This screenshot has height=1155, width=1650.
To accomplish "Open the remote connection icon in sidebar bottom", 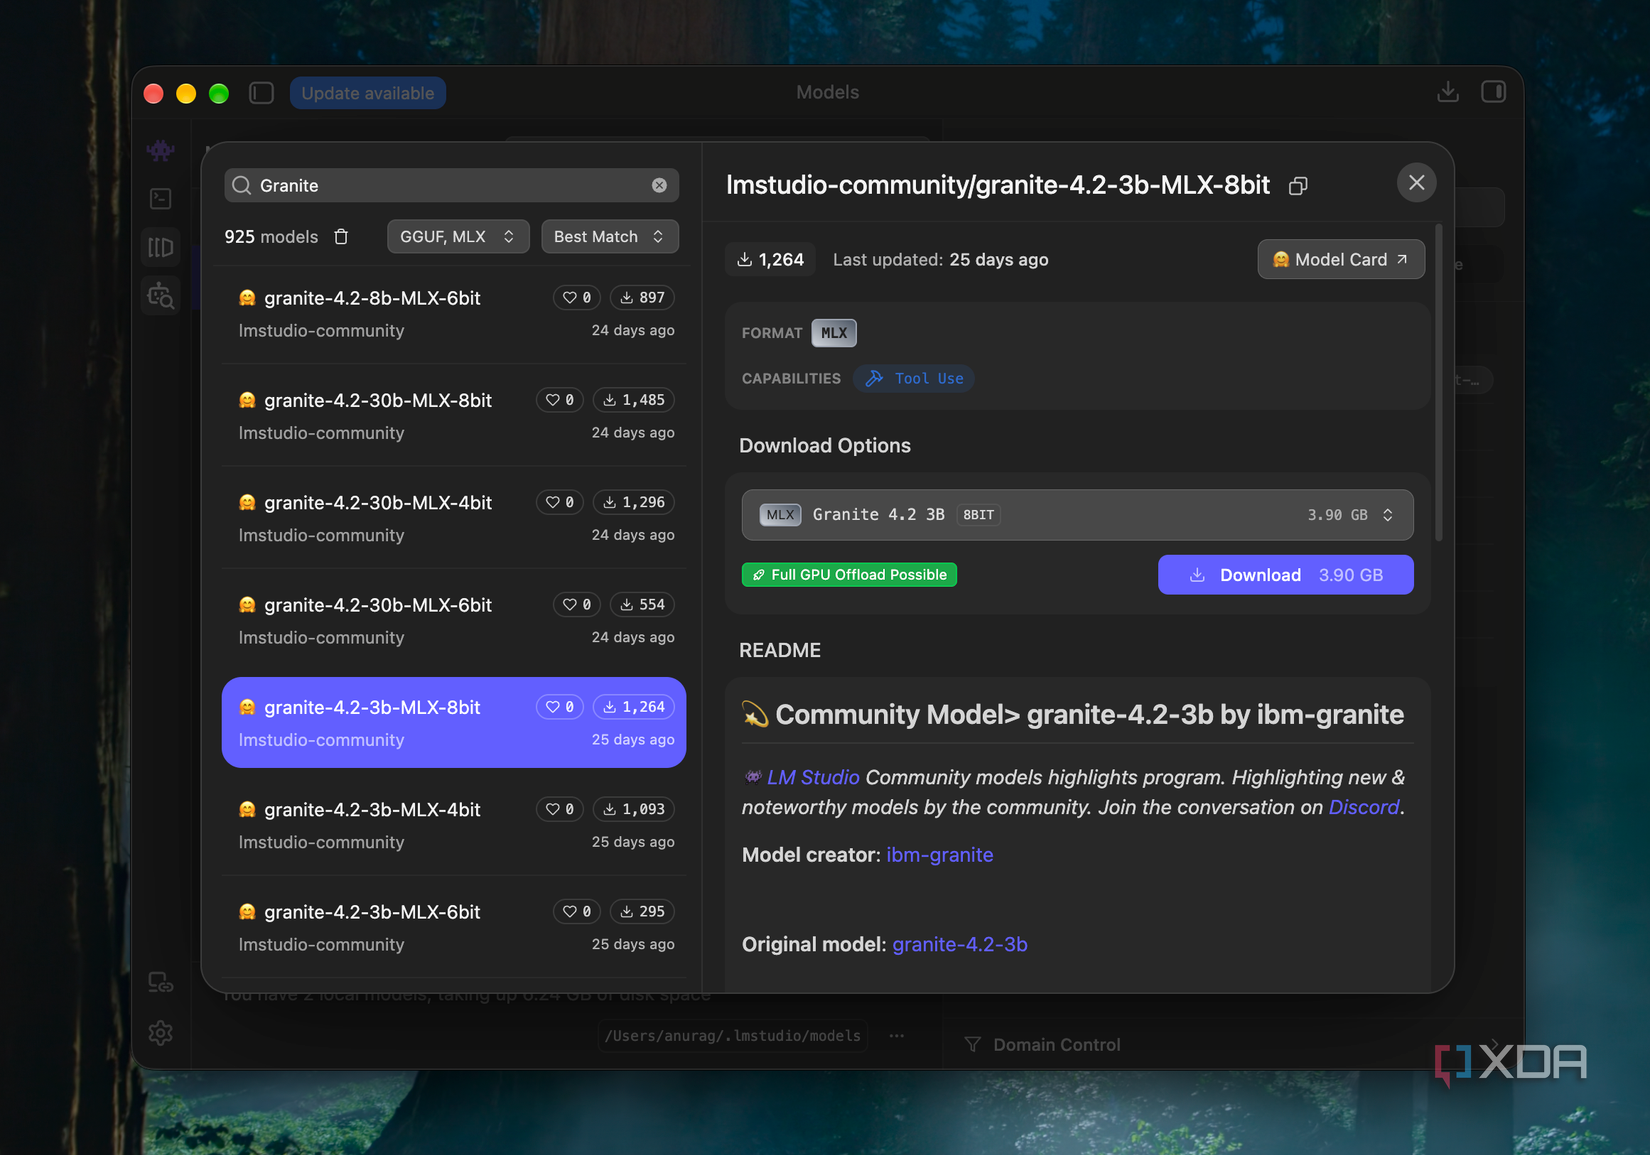I will click(160, 983).
